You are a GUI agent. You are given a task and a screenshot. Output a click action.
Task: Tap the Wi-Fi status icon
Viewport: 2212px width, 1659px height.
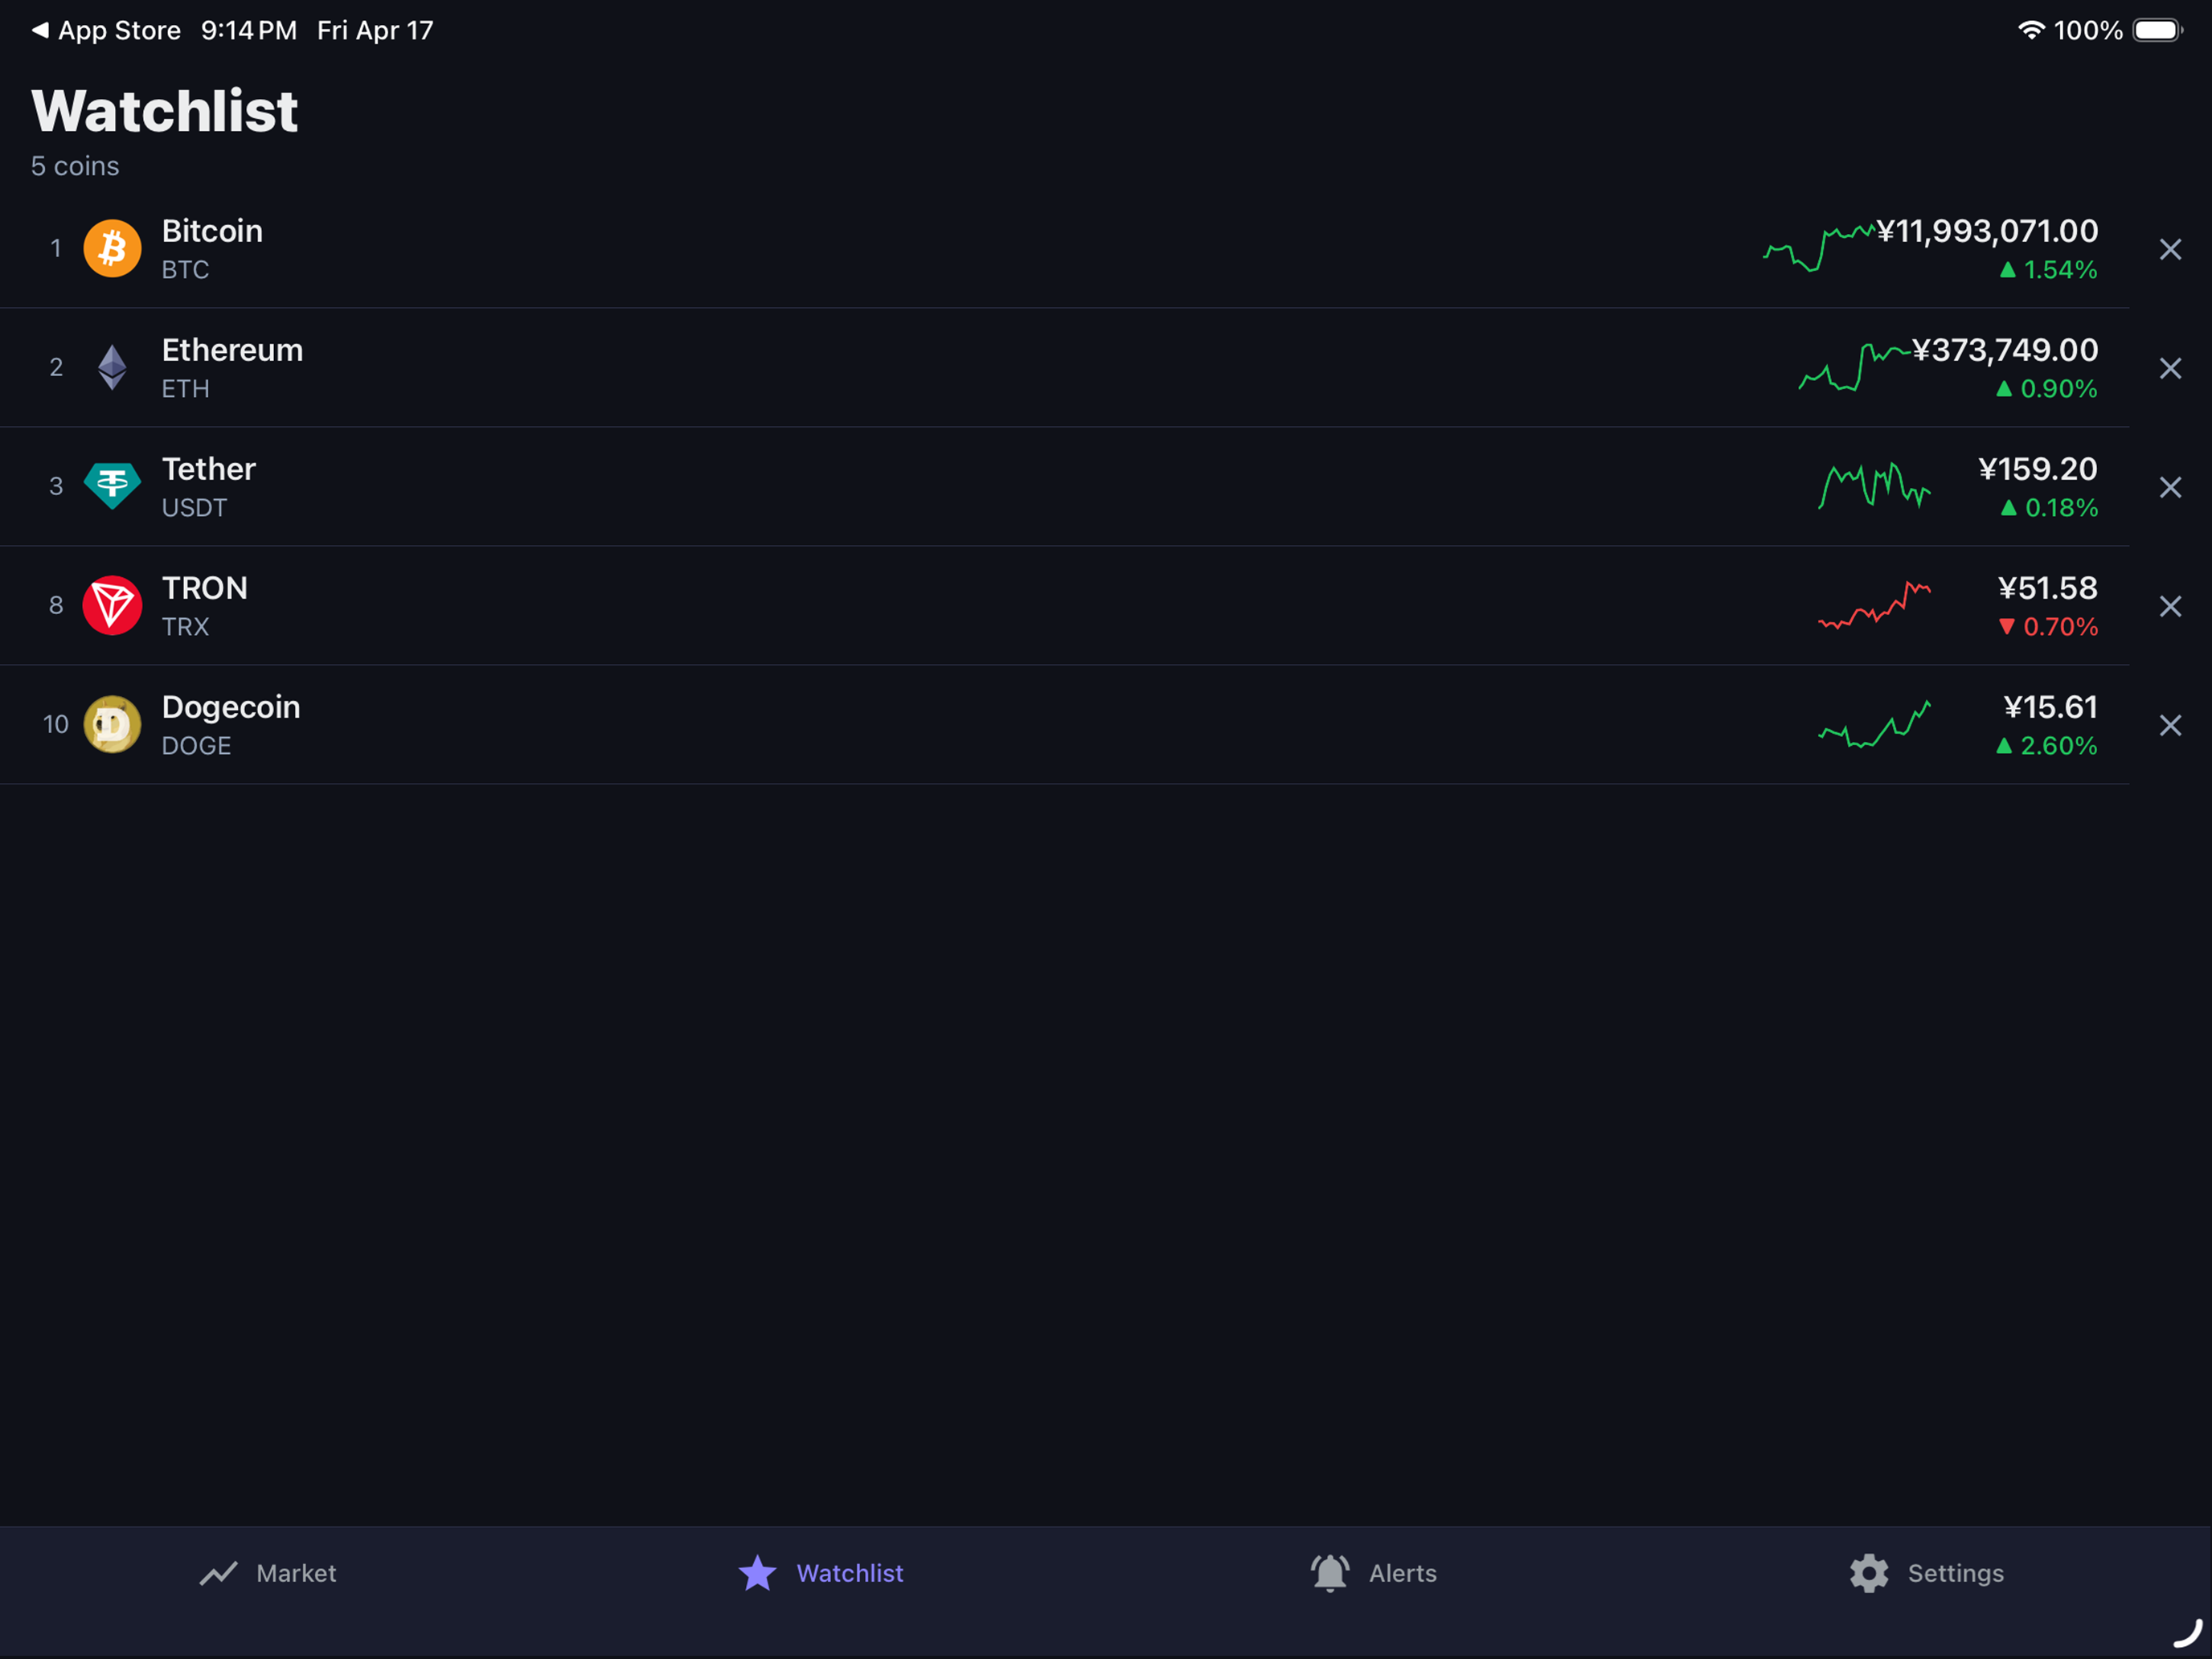(2030, 30)
